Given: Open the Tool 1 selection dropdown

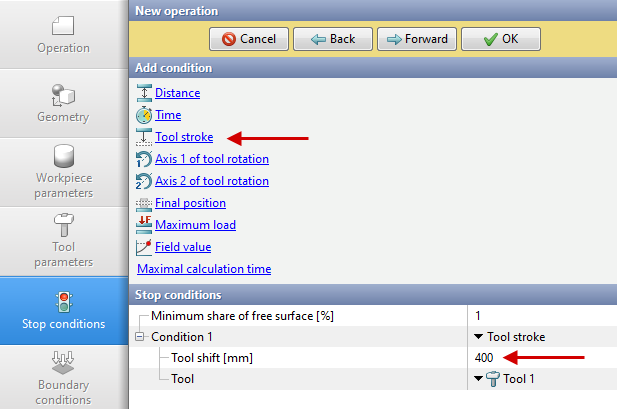Looking at the screenshot, I should [480, 379].
